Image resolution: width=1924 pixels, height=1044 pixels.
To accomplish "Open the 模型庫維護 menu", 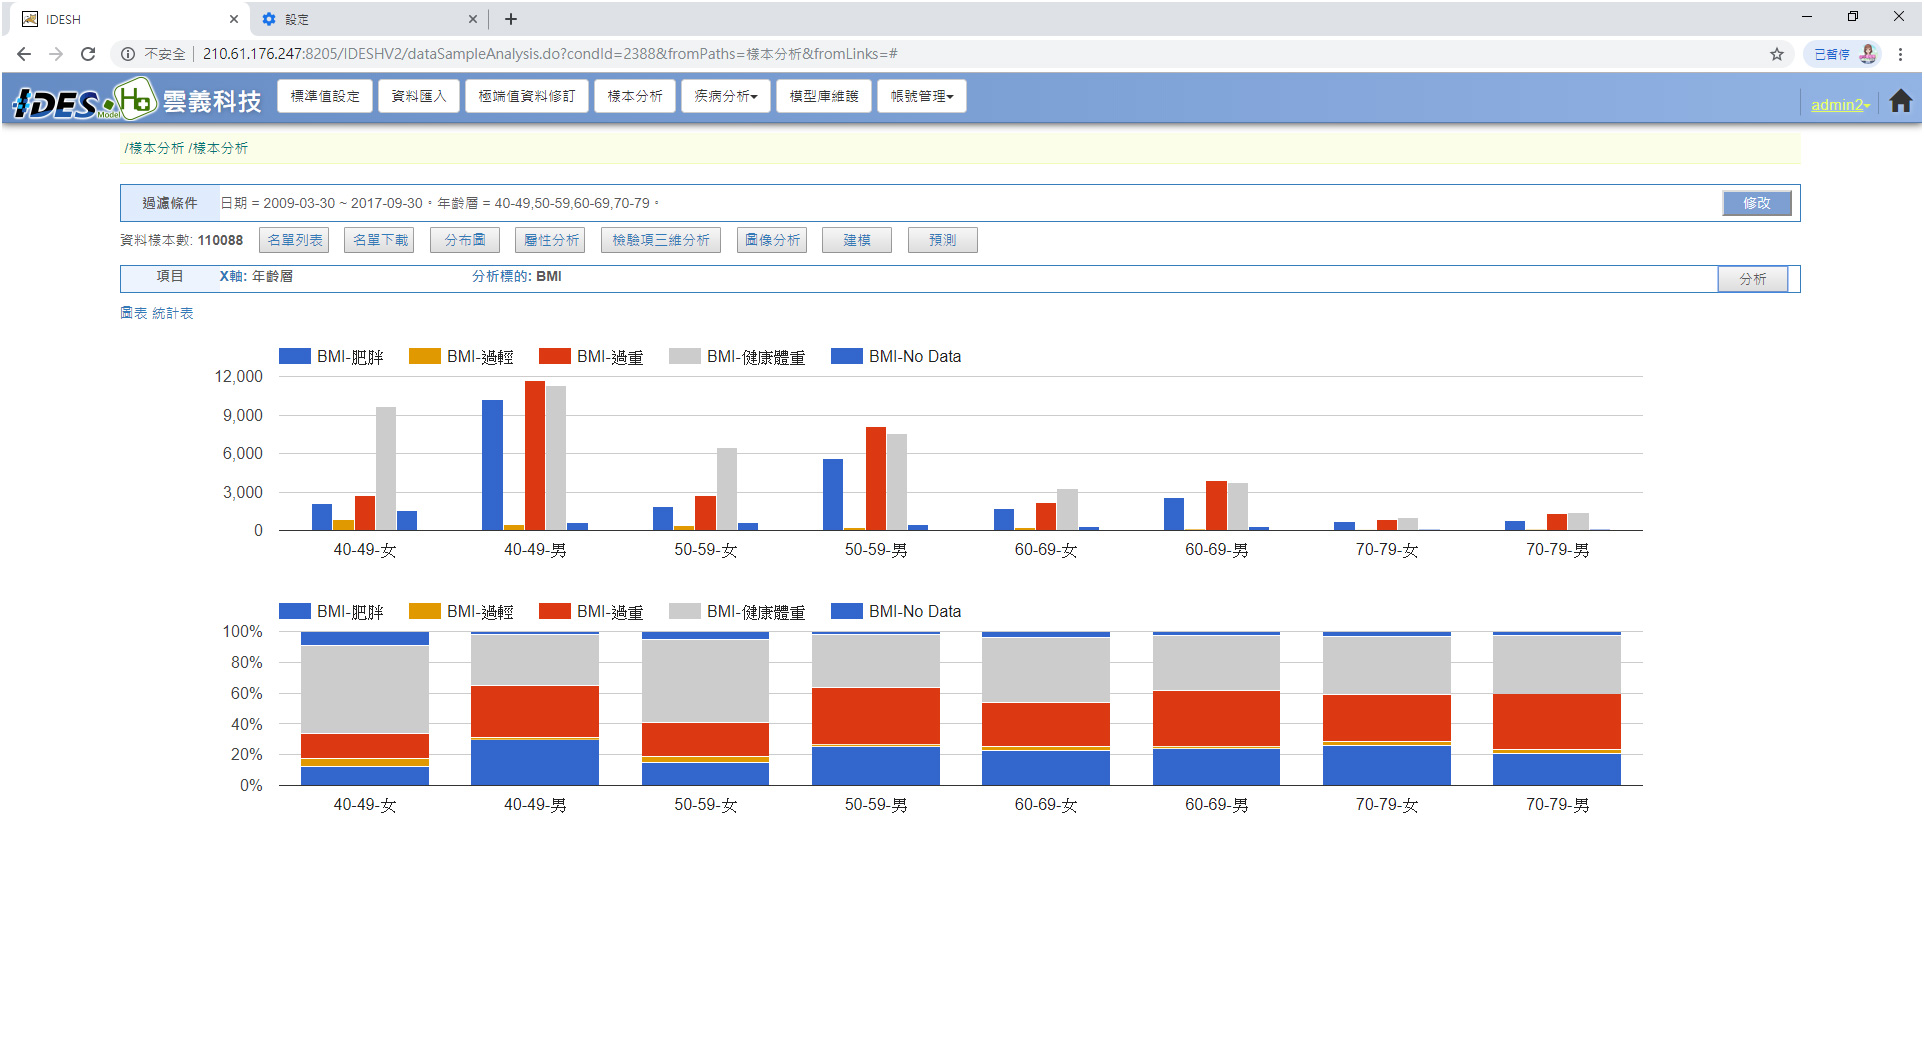I will (x=824, y=96).
